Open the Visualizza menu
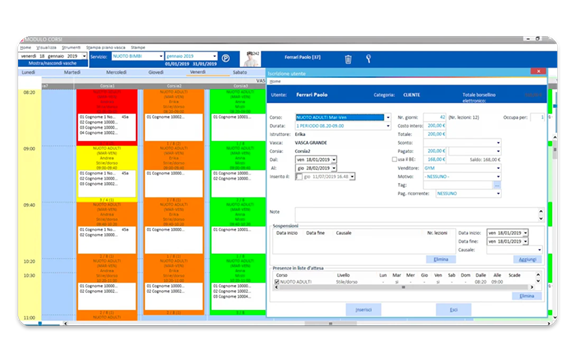 point(46,48)
